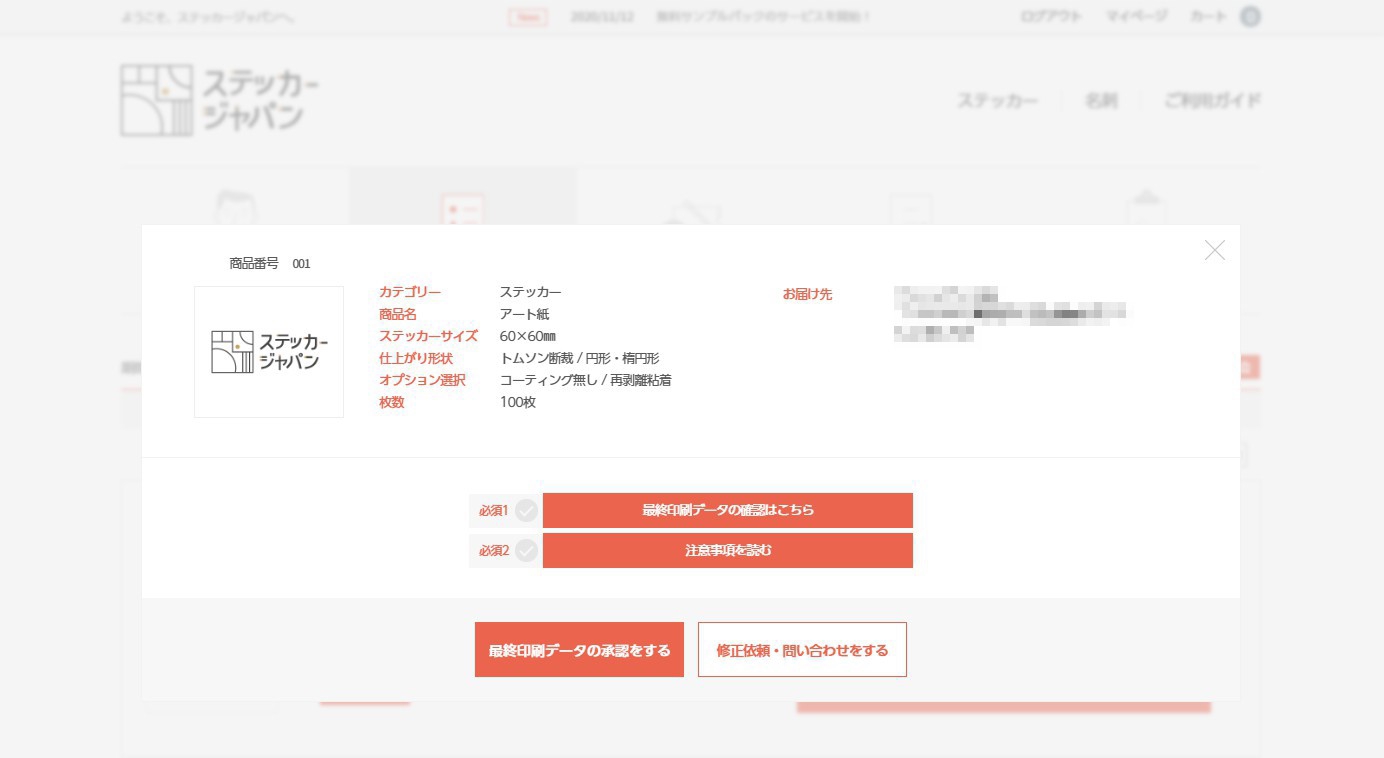Image resolution: width=1384 pixels, height=758 pixels.
Task: Open the product sticker thumbnail preview
Action: click(x=269, y=352)
